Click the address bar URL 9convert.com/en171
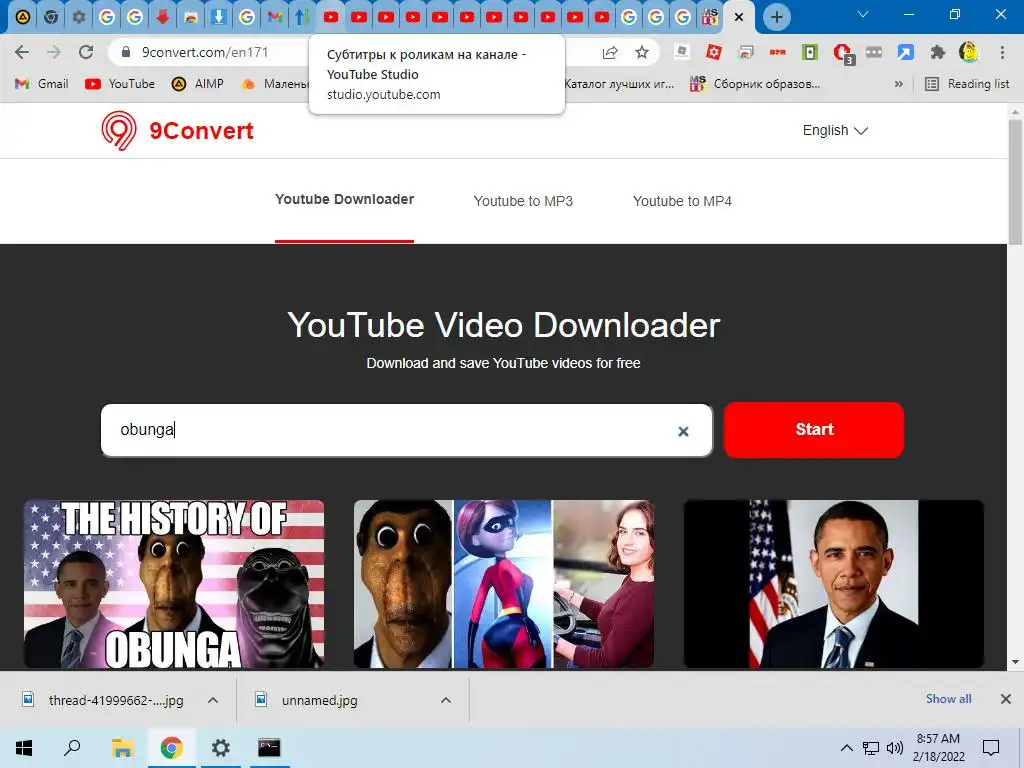The image size is (1024, 768). click(205, 52)
